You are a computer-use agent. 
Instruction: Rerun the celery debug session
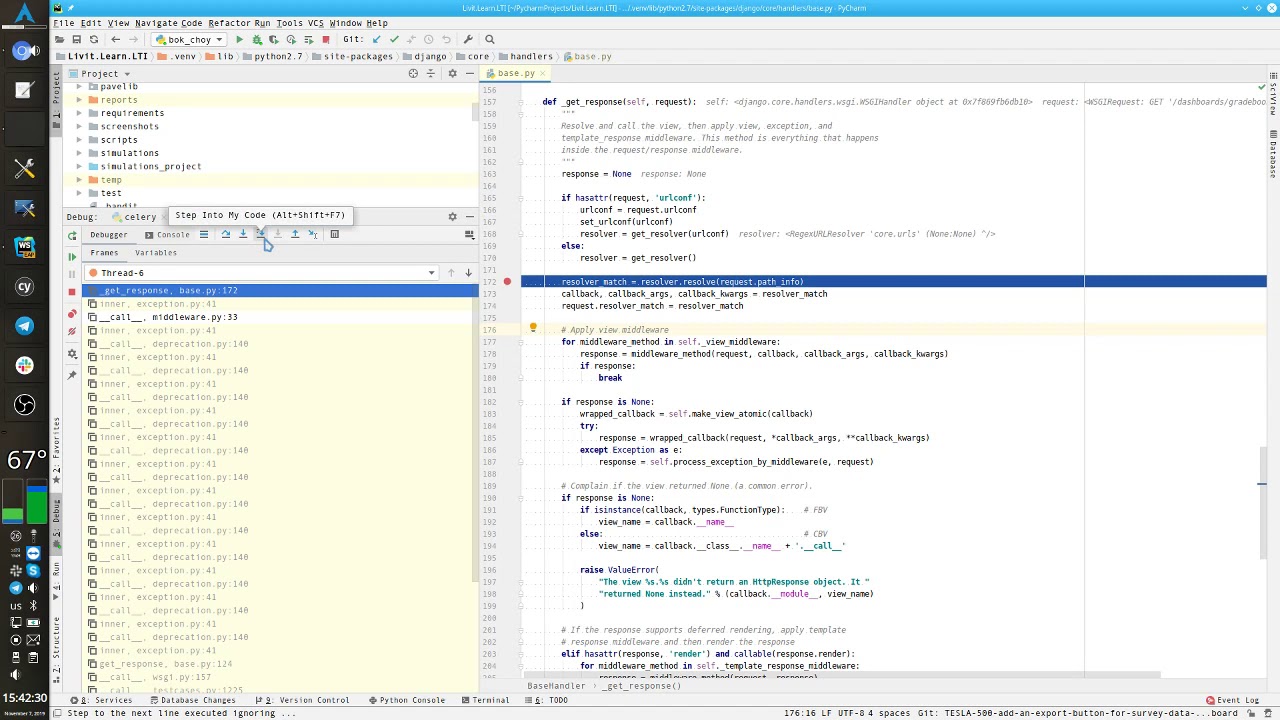click(x=72, y=236)
